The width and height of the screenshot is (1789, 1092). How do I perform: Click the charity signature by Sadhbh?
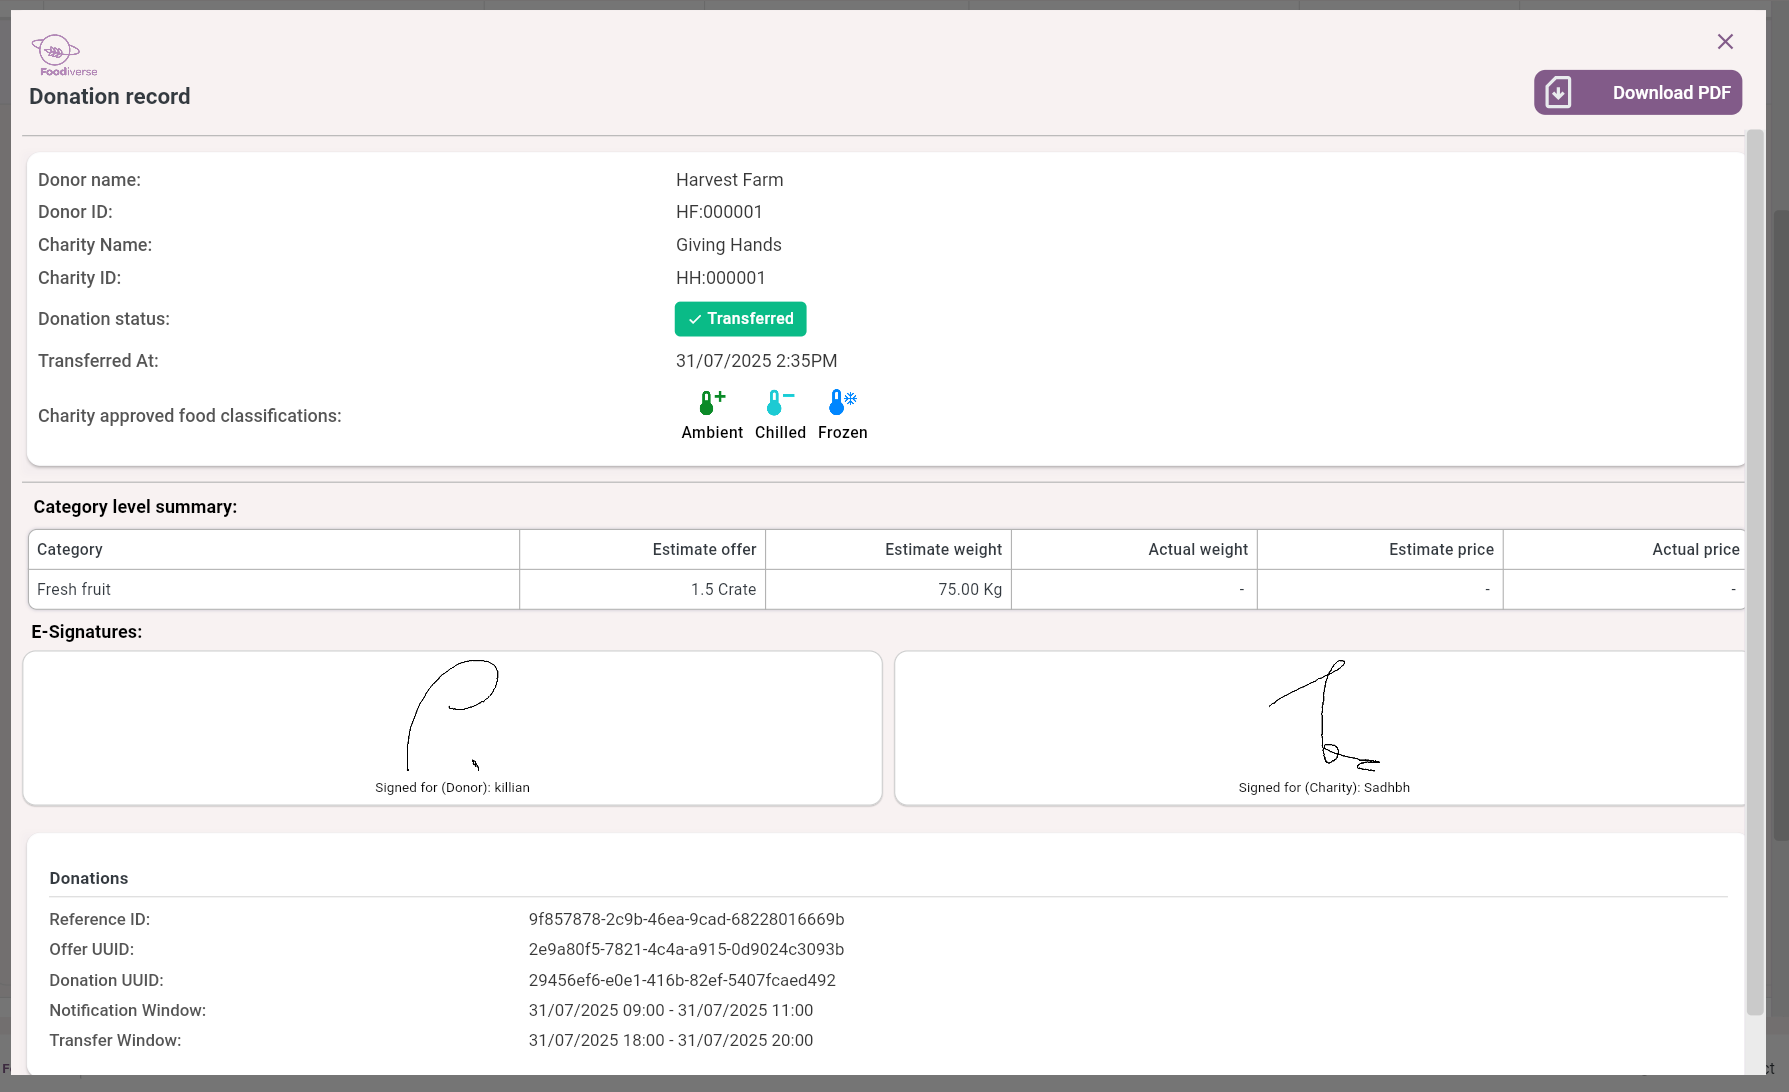click(x=1324, y=714)
